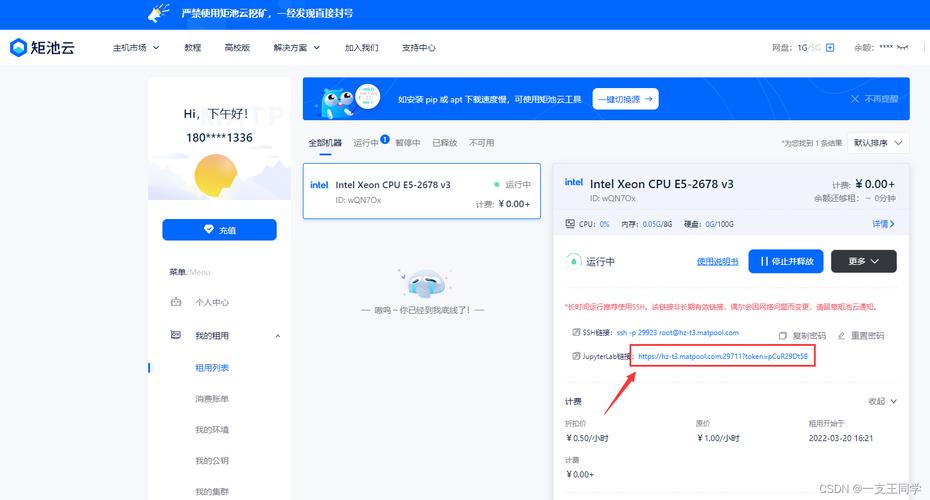Screen dimensions: 930x500
Task: Click the phone number 180****1336
Action: (219, 138)
